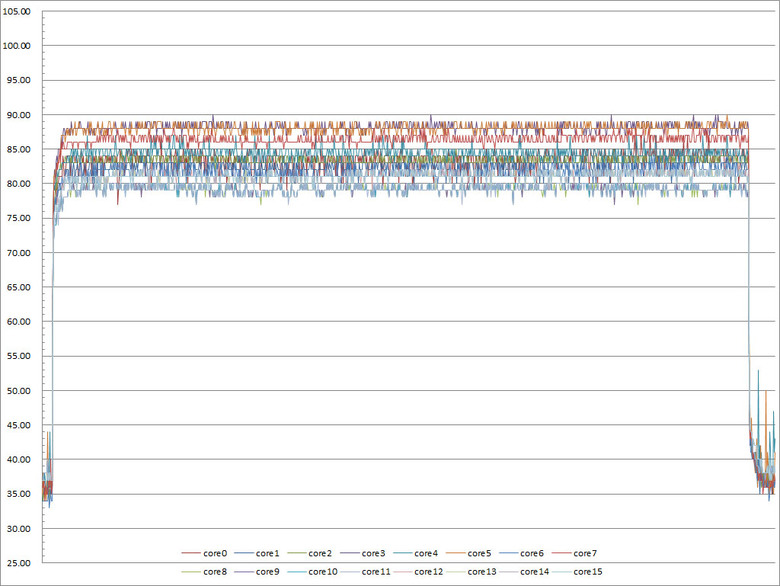Viewport: 780px width, 586px height.
Task: Select the core8 legend entry
Action: [x=204, y=572]
